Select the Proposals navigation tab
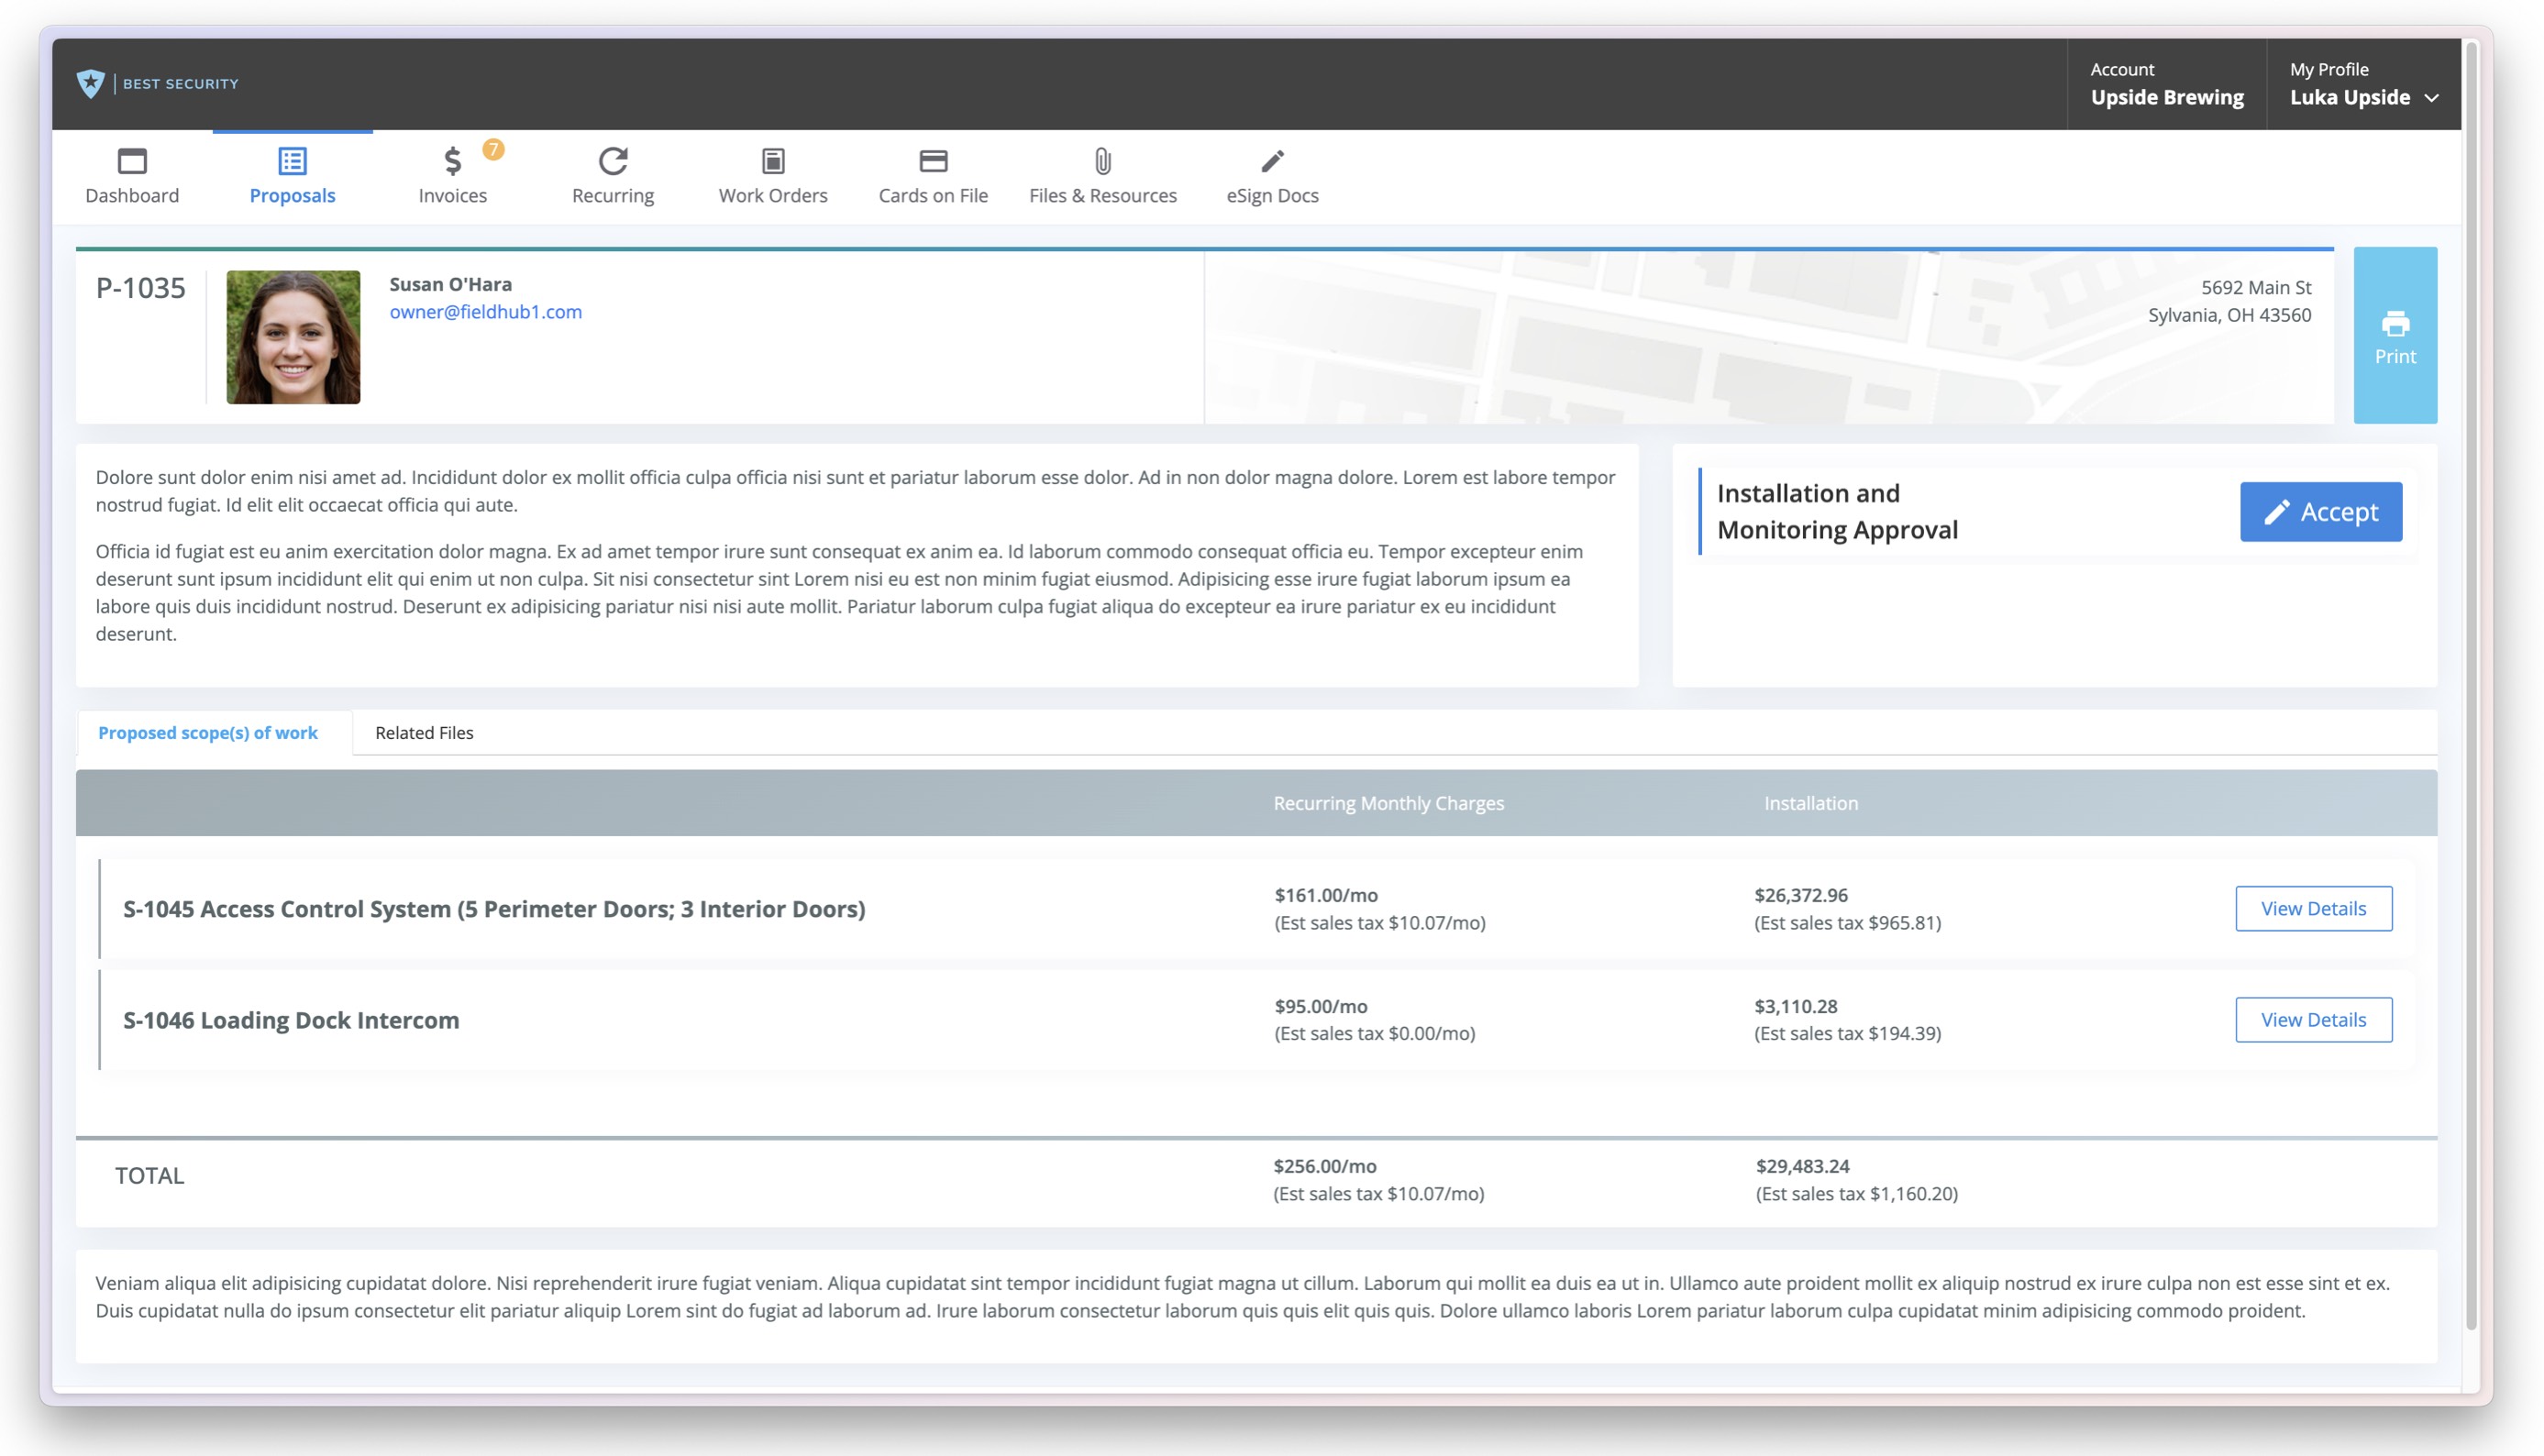This screenshot has height=1456, width=2544. click(x=292, y=177)
